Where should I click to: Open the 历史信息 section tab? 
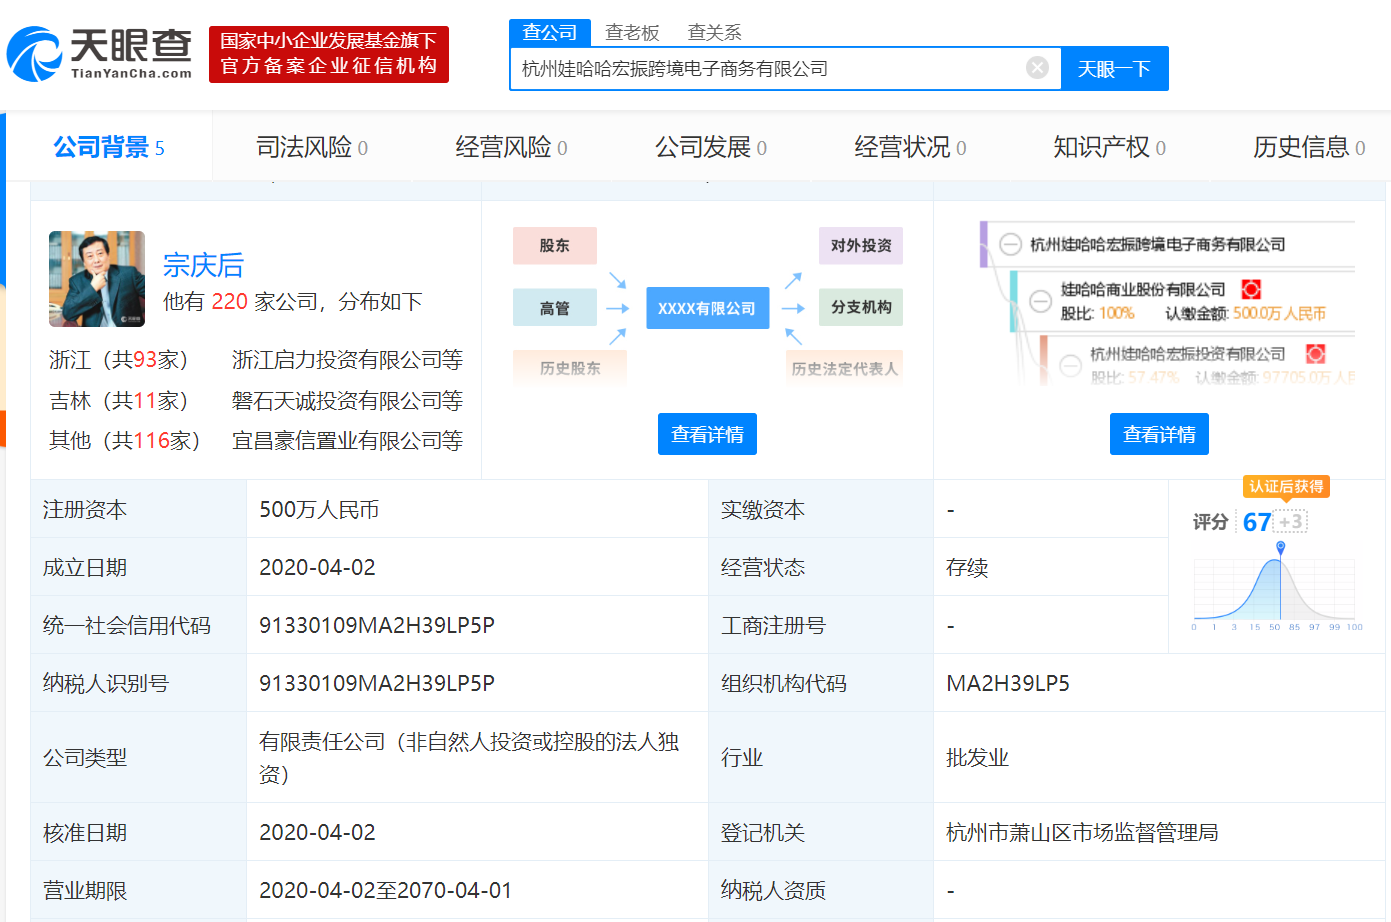point(1309,148)
